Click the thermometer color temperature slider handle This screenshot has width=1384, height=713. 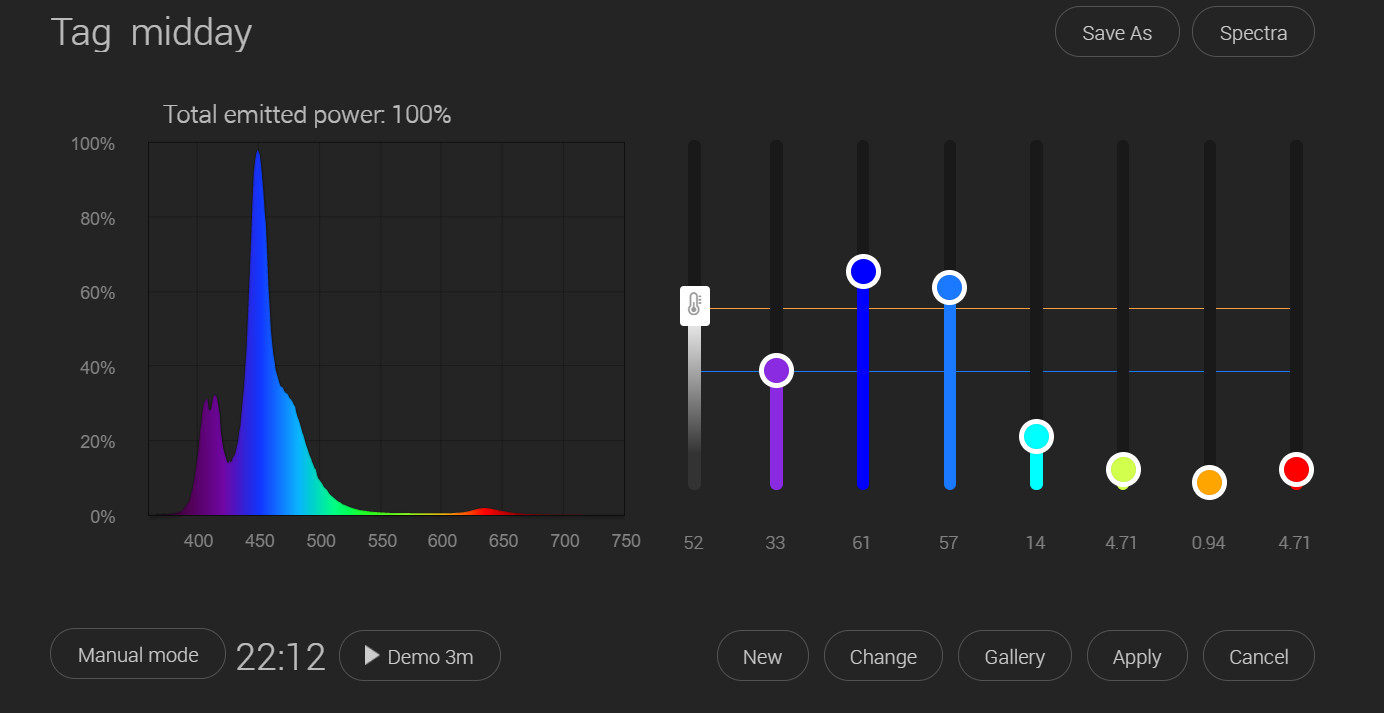coord(695,306)
